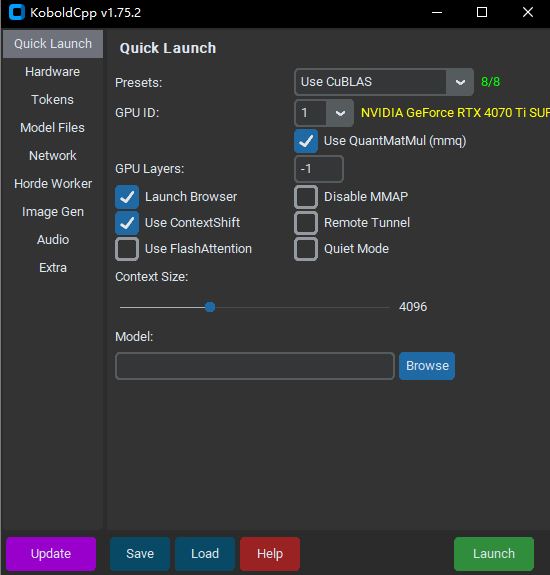This screenshot has width=550, height=575.
Task: Expand the GPU ID dropdown
Action: click(340, 113)
